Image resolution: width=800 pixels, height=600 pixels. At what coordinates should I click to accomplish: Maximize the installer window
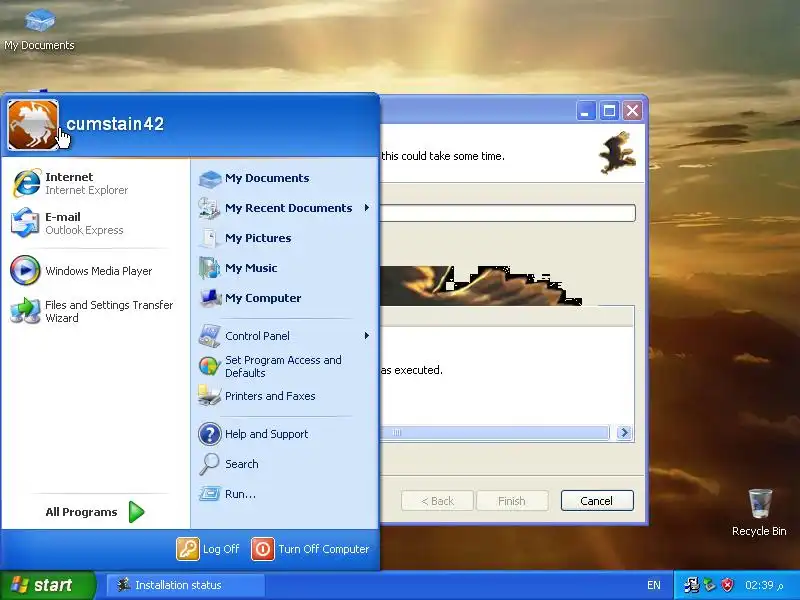pos(609,111)
